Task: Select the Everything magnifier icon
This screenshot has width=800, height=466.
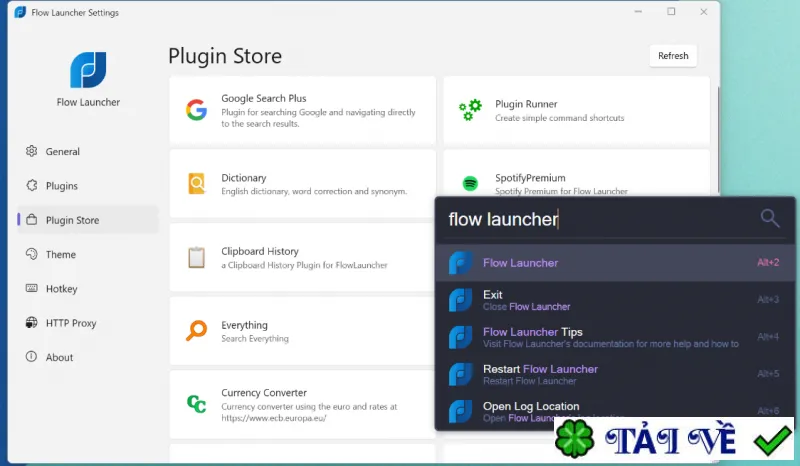Action: [x=196, y=330]
